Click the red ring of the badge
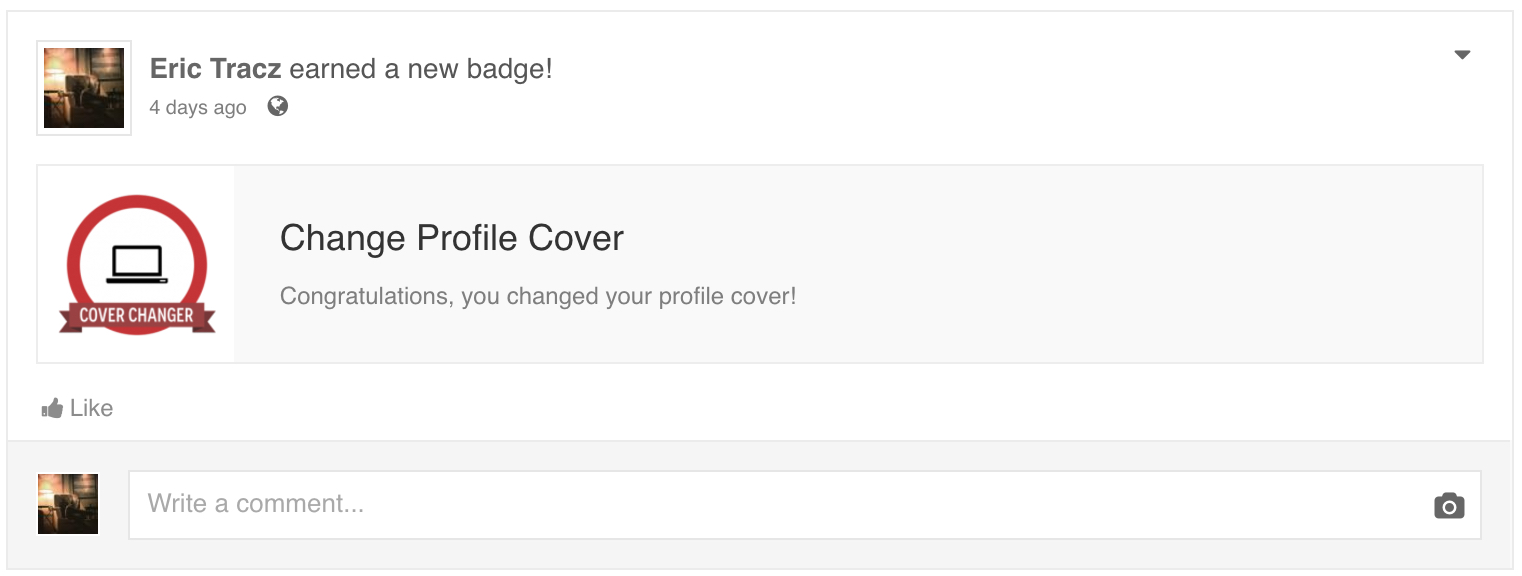Screen dimensions: 1522x576 click(137, 203)
